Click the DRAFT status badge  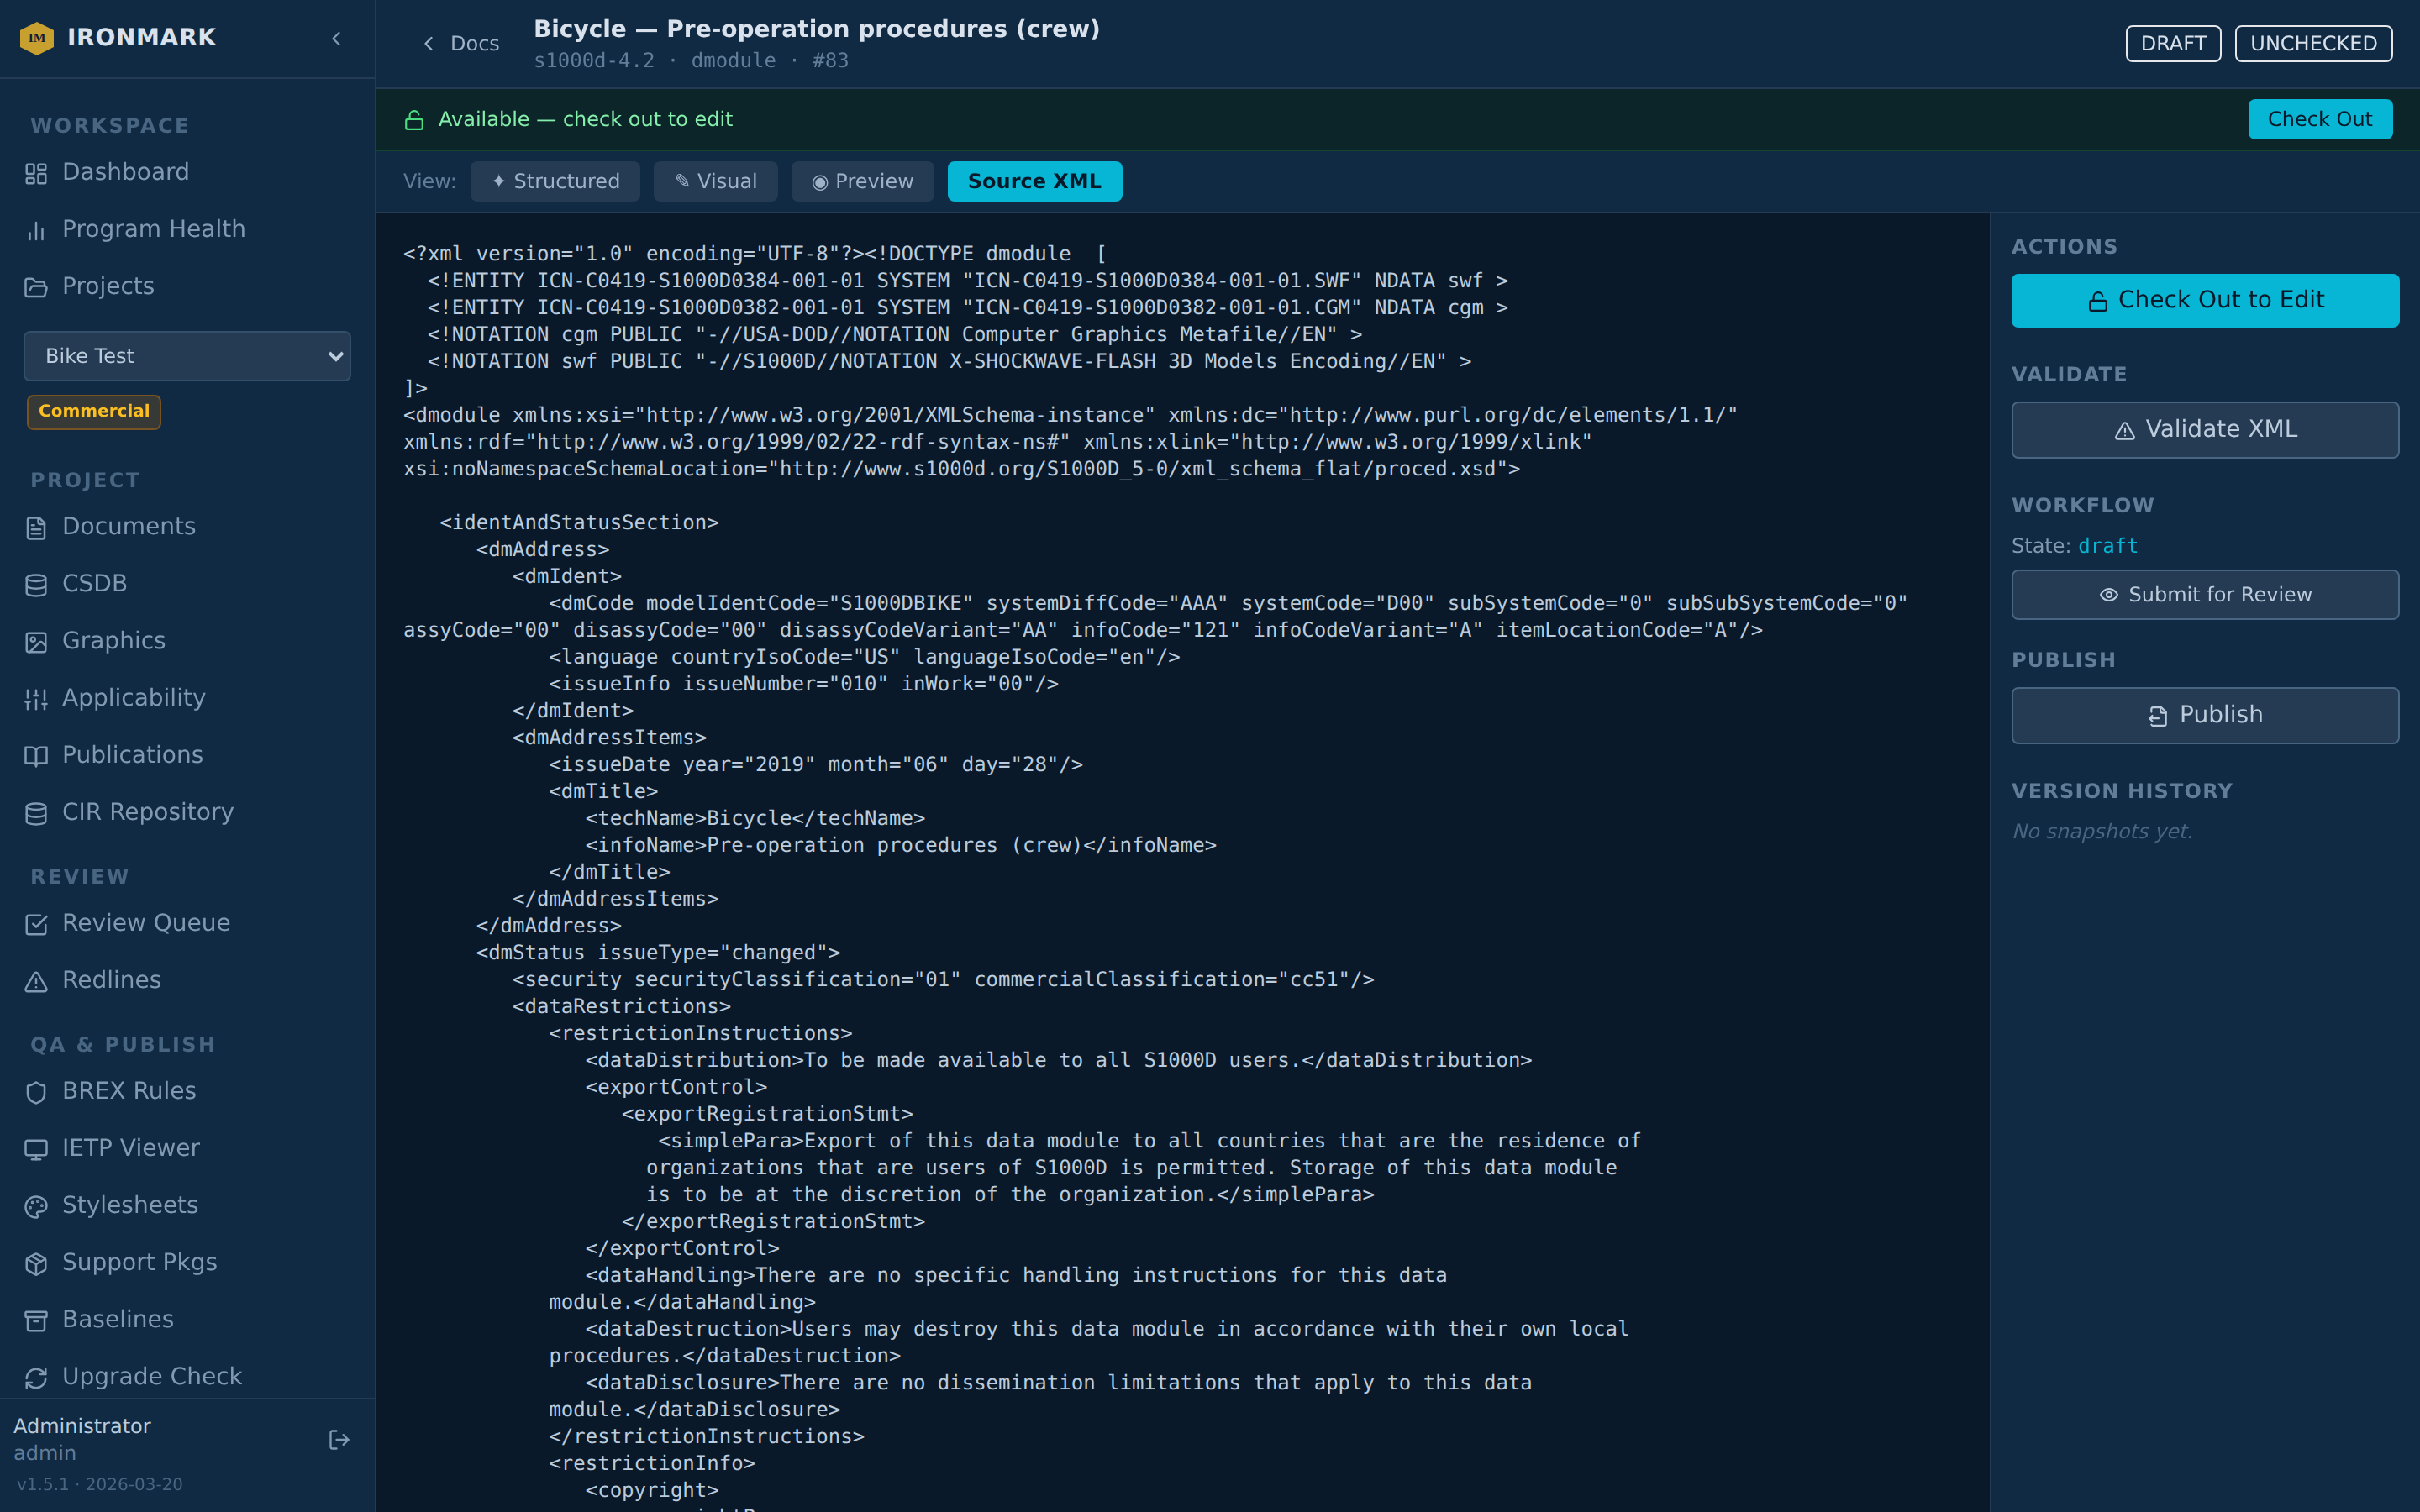tap(2173, 43)
